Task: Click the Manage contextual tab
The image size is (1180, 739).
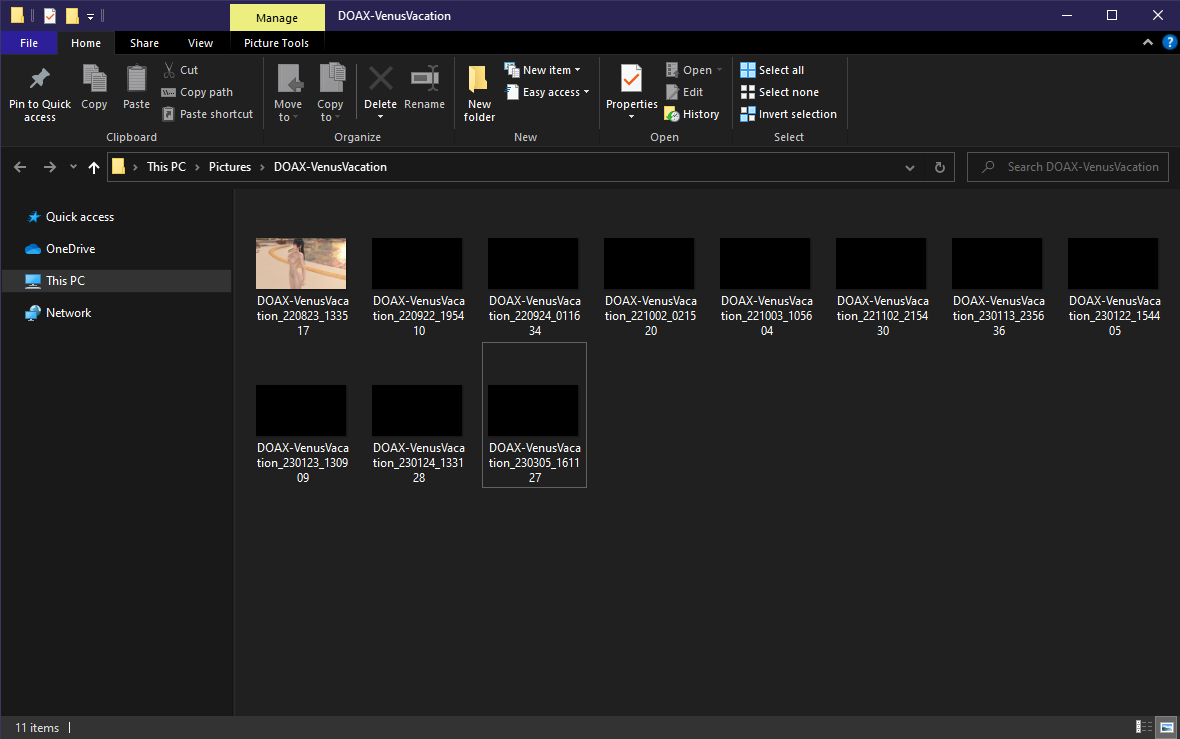Action: 277,17
